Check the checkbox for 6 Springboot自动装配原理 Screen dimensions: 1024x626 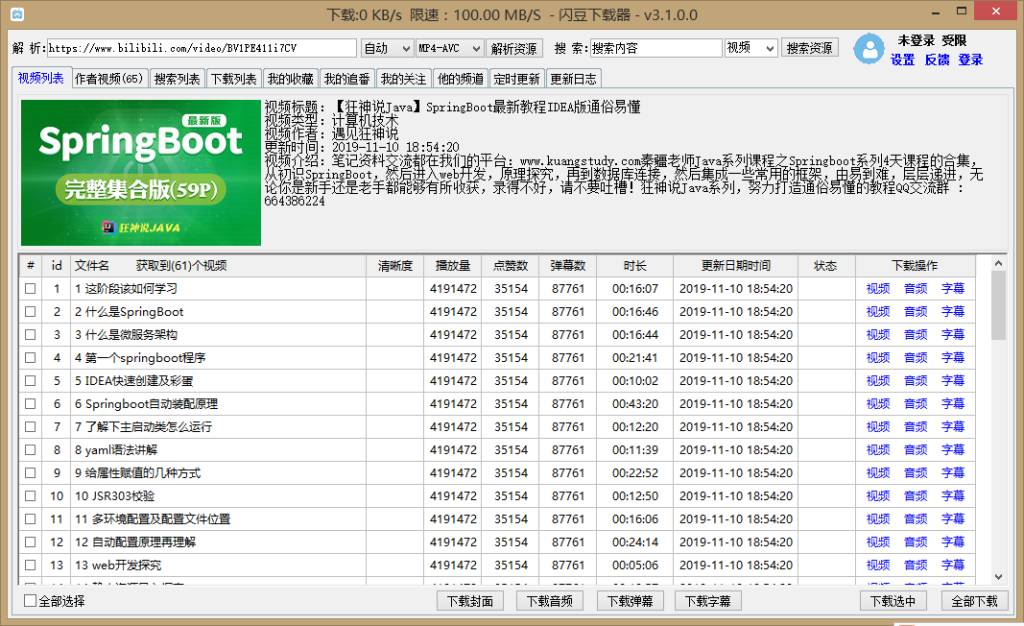(28, 403)
